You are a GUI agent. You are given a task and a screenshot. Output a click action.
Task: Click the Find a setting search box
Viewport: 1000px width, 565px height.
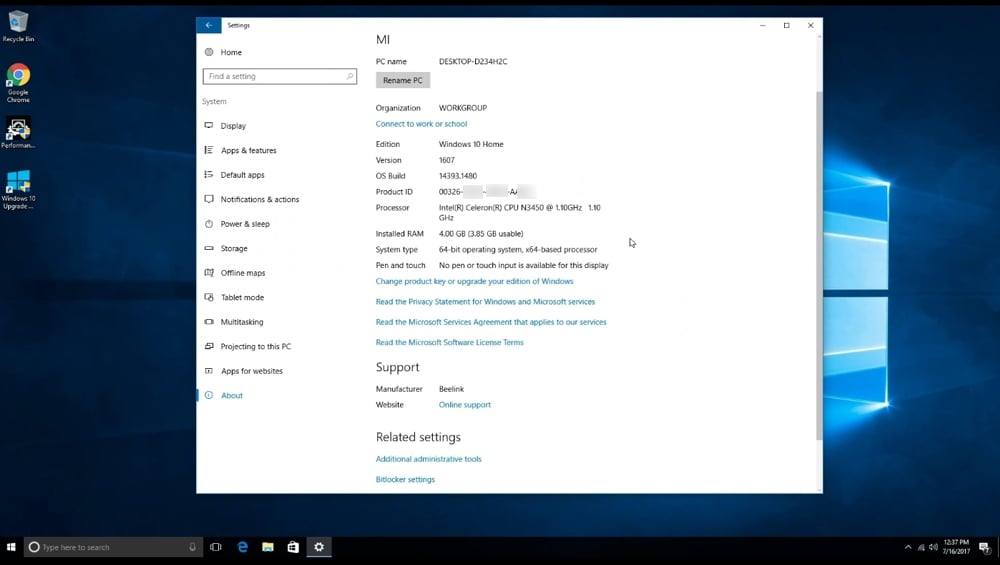coord(275,76)
